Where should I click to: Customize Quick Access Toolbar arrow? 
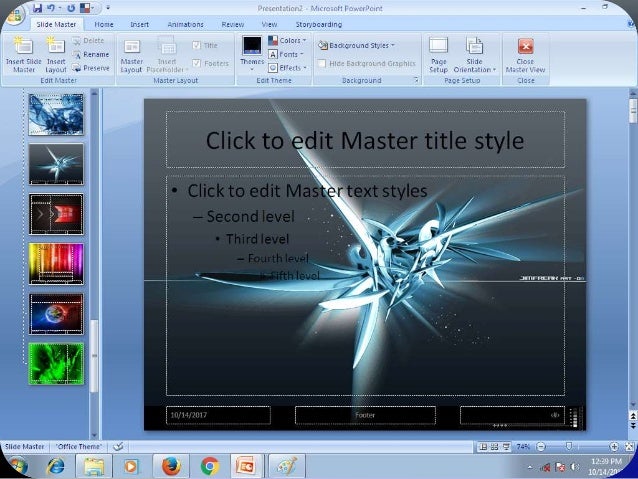point(108,8)
